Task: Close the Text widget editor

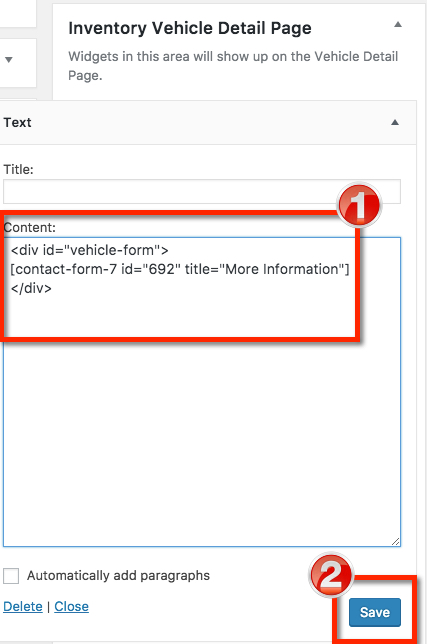Action: [x=71, y=607]
